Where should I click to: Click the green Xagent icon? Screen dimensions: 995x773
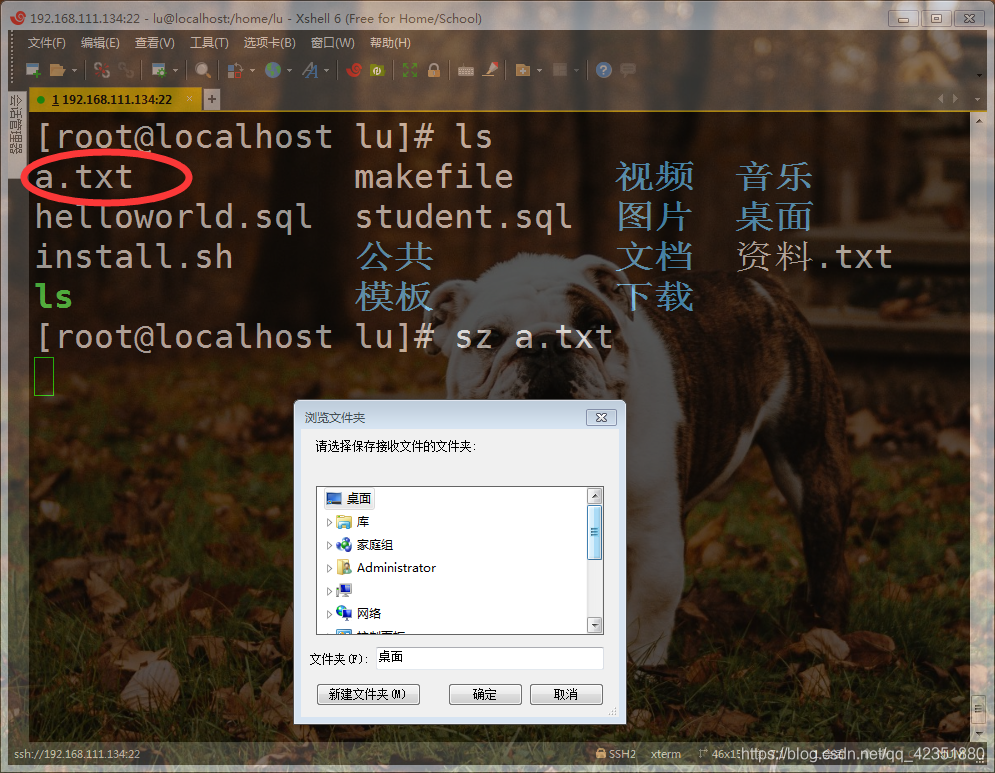pos(378,70)
